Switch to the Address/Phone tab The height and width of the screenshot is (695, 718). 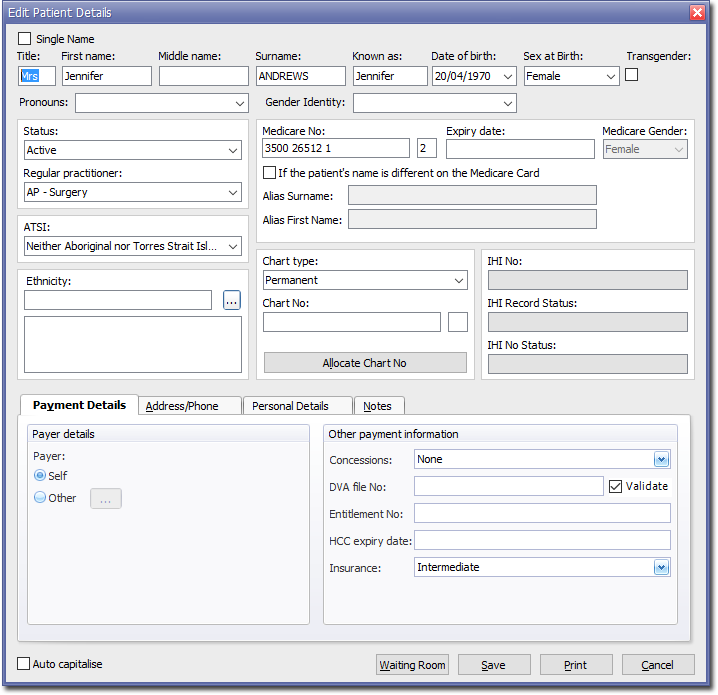(182, 406)
